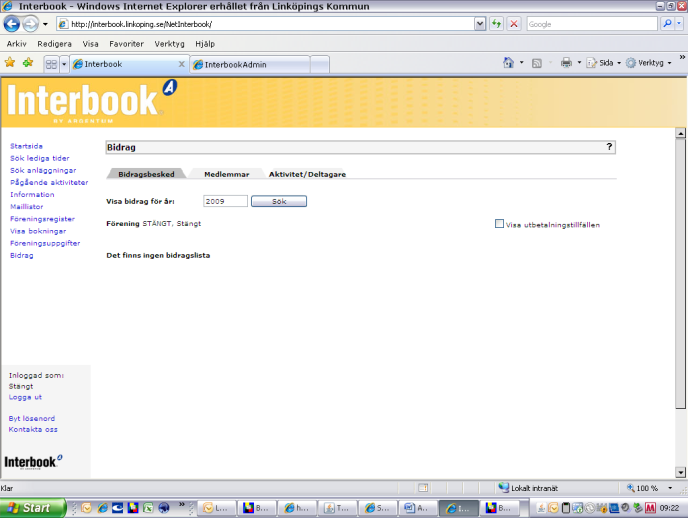Viewport: 688px width, 518px height.
Task: Open the Sida page menu
Action: click(x=604, y=63)
